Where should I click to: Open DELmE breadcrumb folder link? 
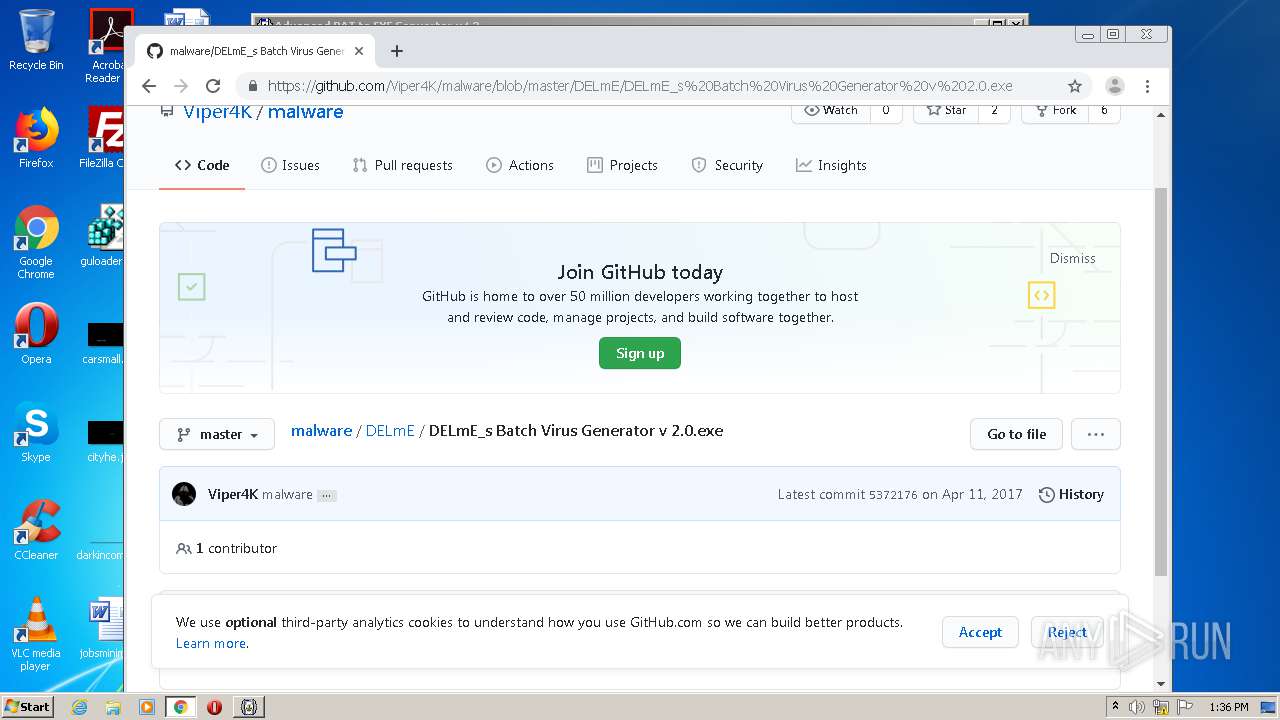point(390,431)
